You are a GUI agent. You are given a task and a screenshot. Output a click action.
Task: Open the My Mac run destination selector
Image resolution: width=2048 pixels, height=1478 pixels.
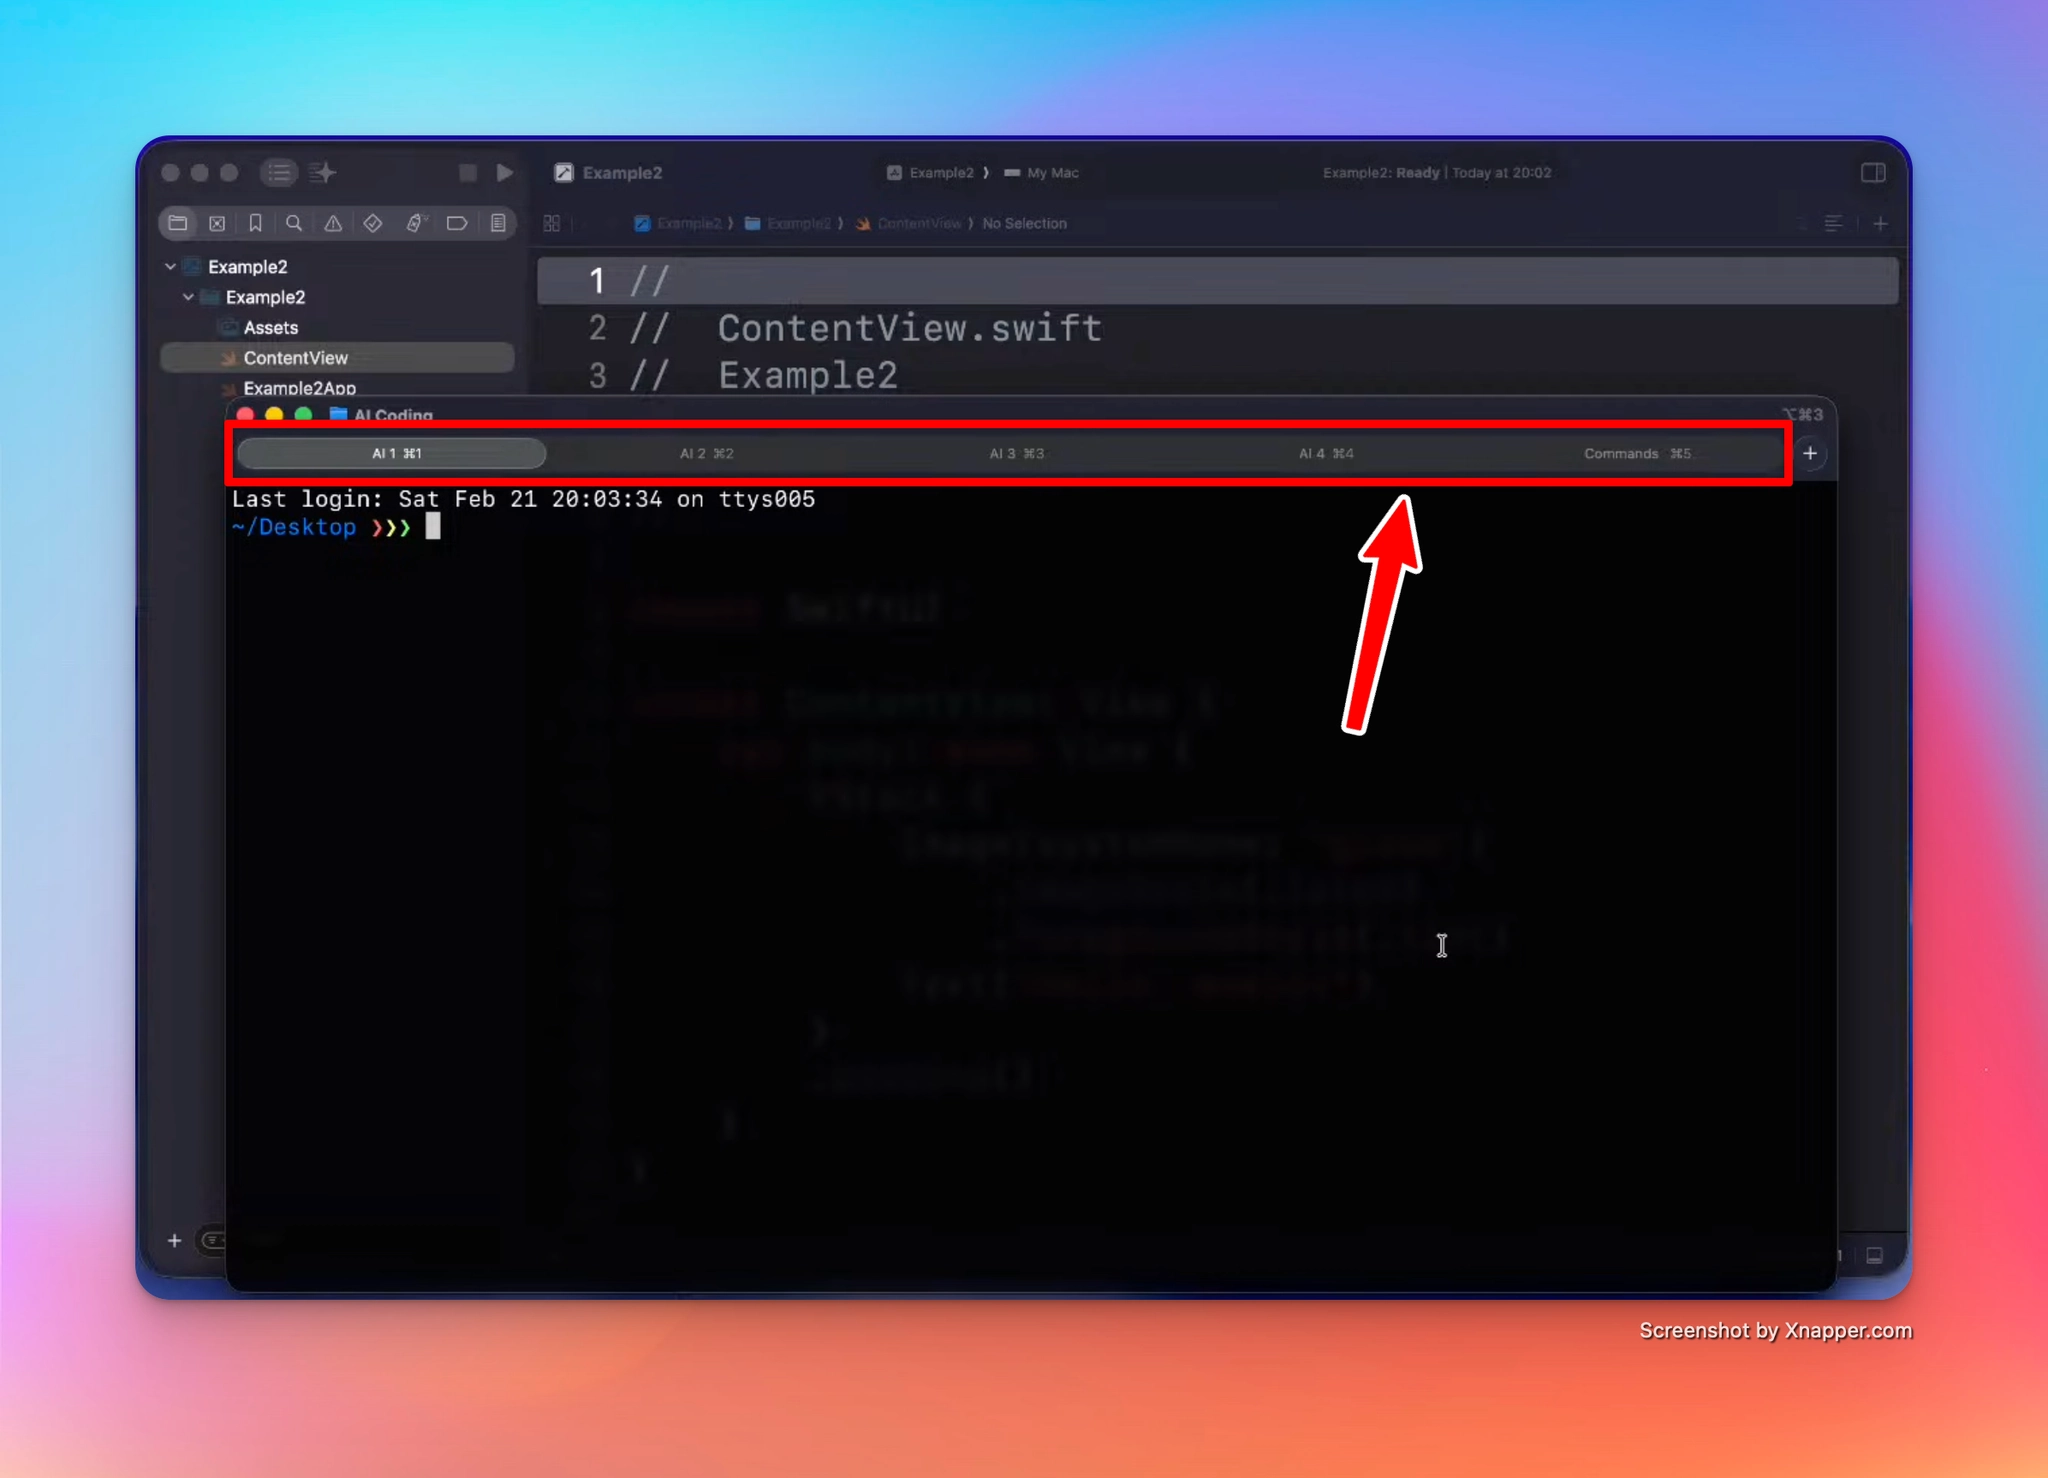click(1042, 172)
